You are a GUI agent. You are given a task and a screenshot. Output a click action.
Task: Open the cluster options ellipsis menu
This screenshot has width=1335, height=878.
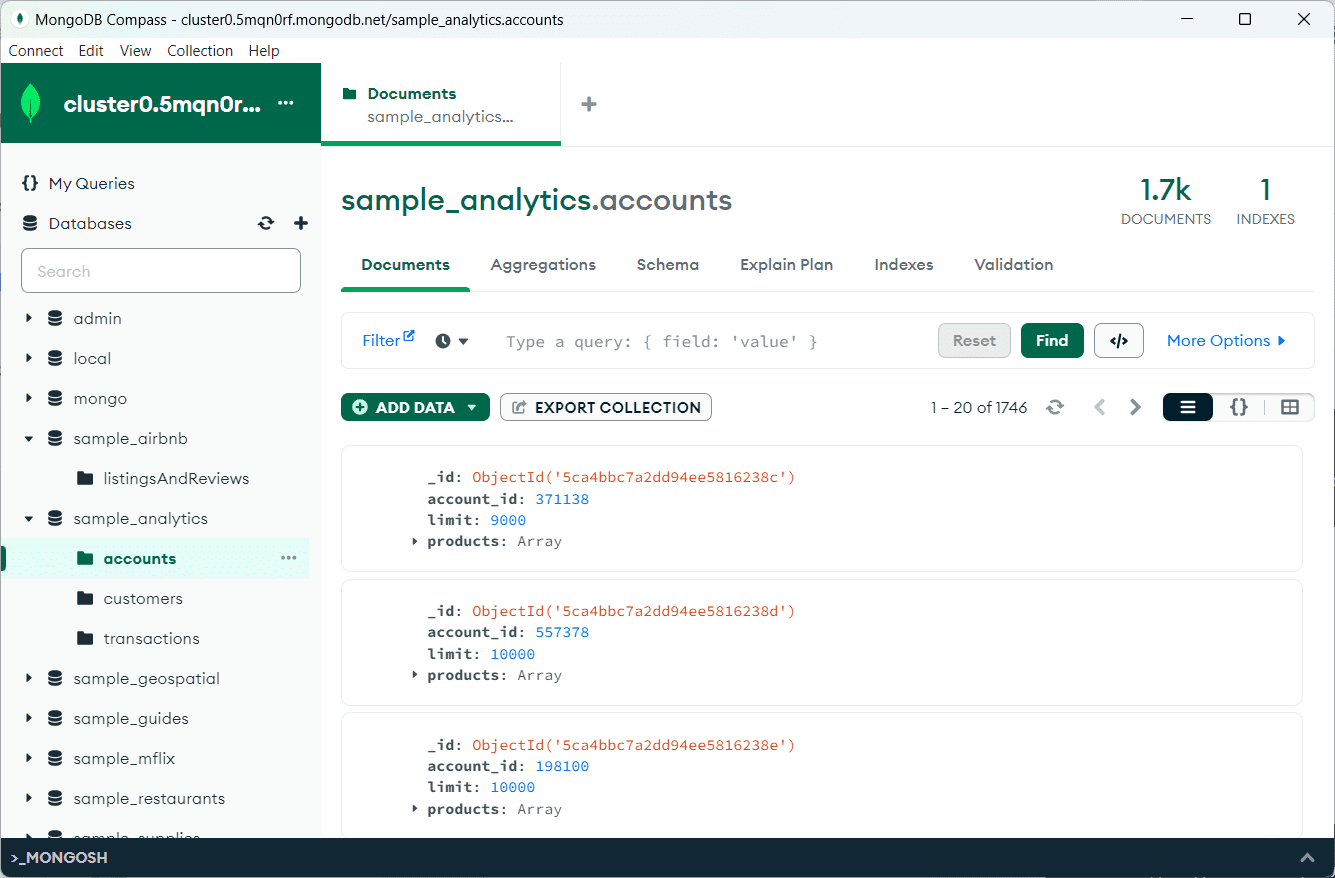(x=286, y=103)
